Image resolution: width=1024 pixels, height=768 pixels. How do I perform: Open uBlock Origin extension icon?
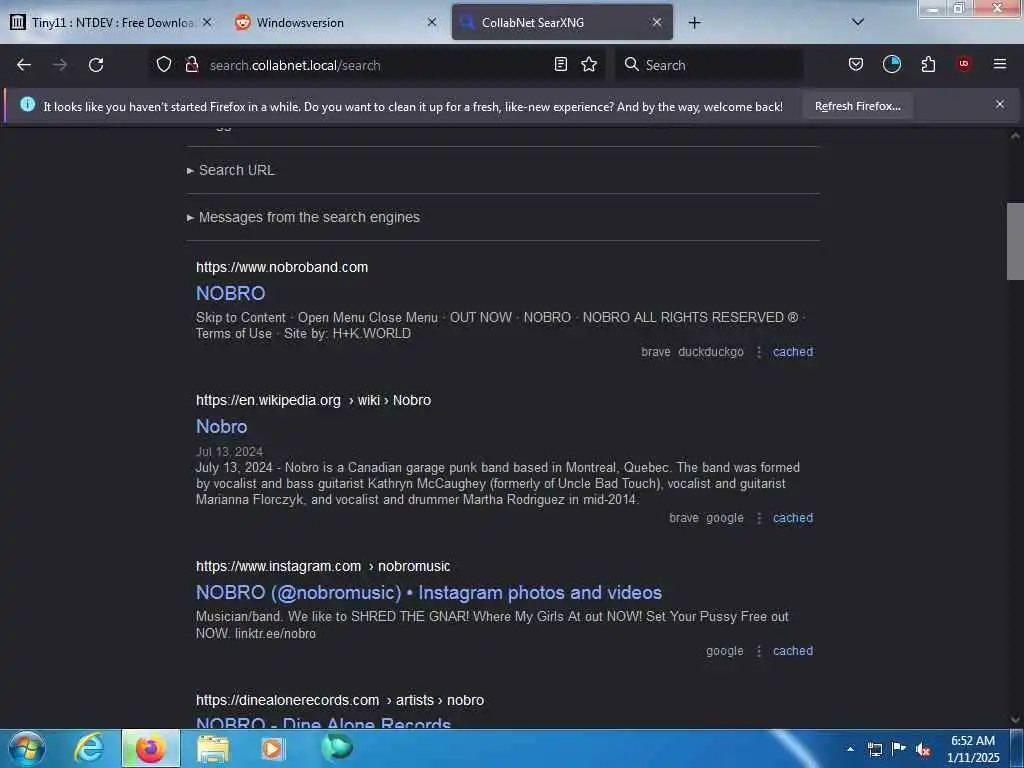click(x=964, y=64)
